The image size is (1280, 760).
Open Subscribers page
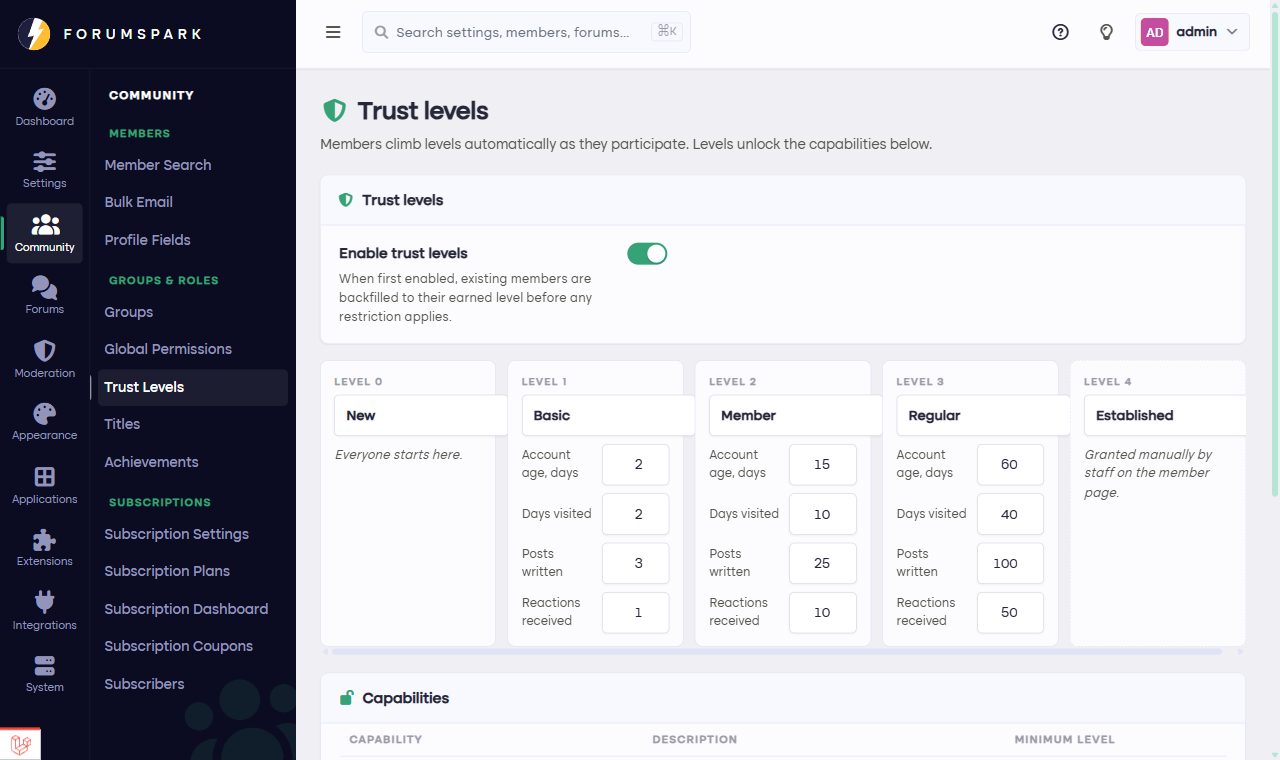145,684
